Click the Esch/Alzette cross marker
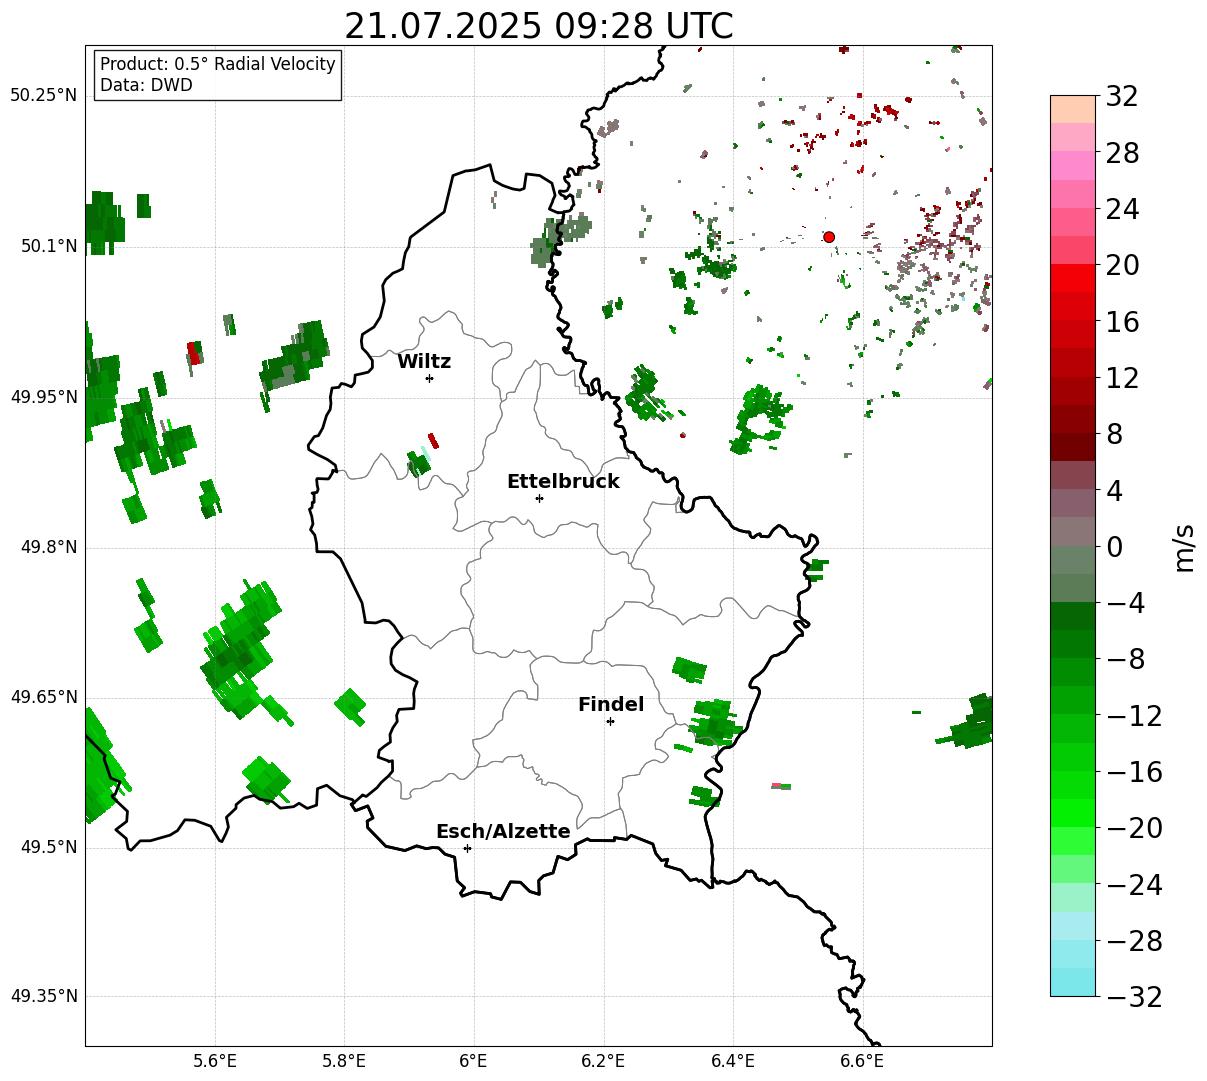Screen dimensions: 1207x1081 (467, 848)
